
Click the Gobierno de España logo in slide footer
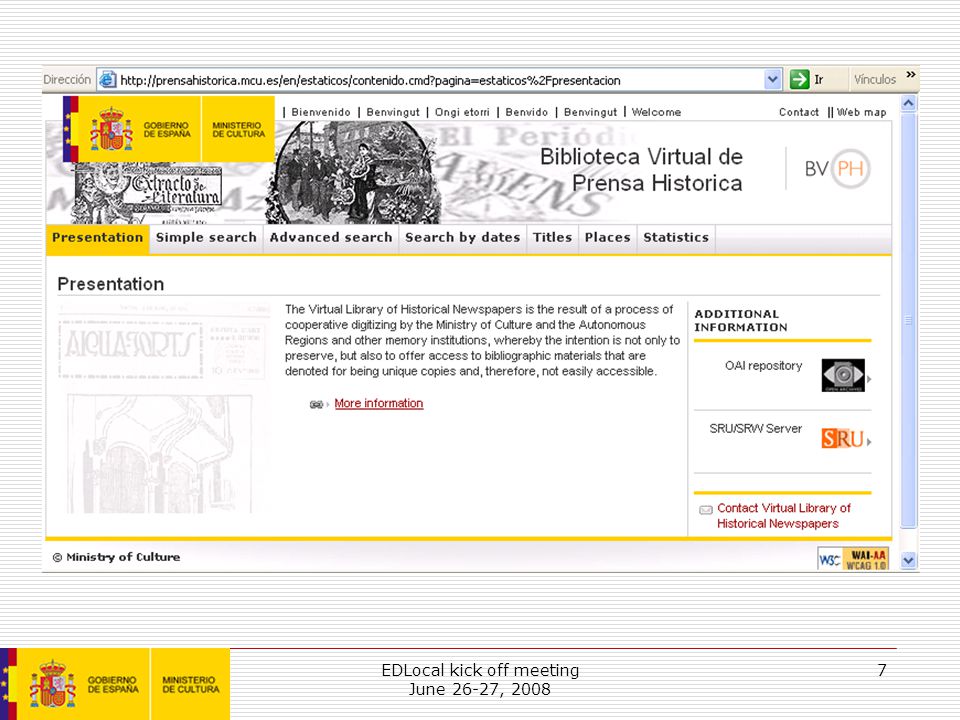click(x=83, y=684)
